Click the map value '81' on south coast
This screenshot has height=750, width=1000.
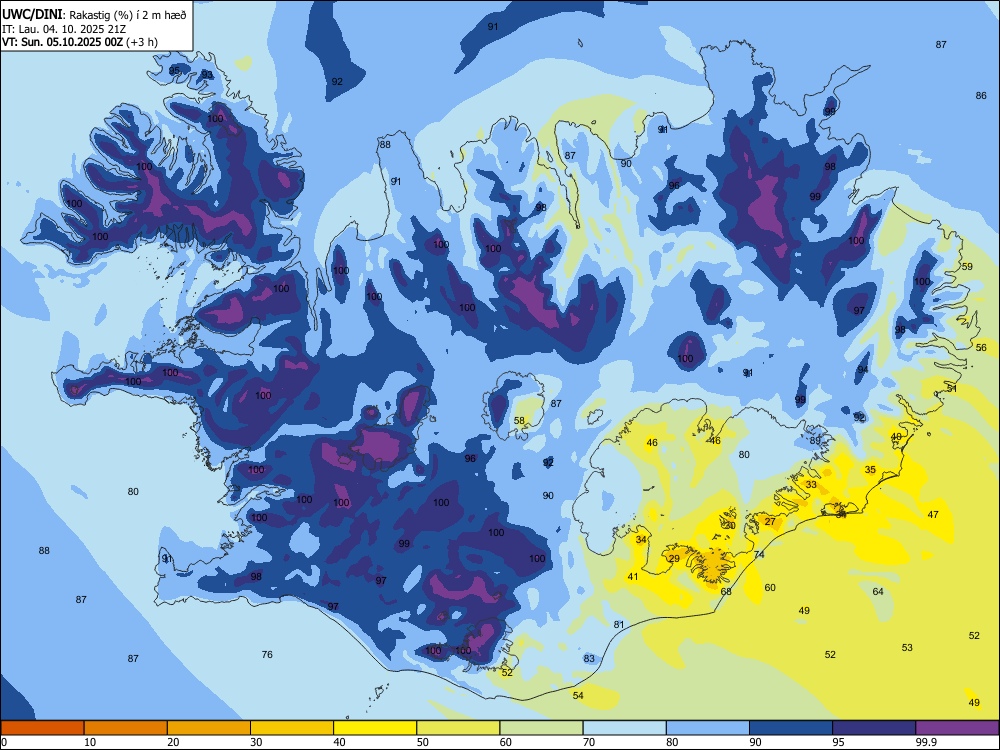(619, 625)
